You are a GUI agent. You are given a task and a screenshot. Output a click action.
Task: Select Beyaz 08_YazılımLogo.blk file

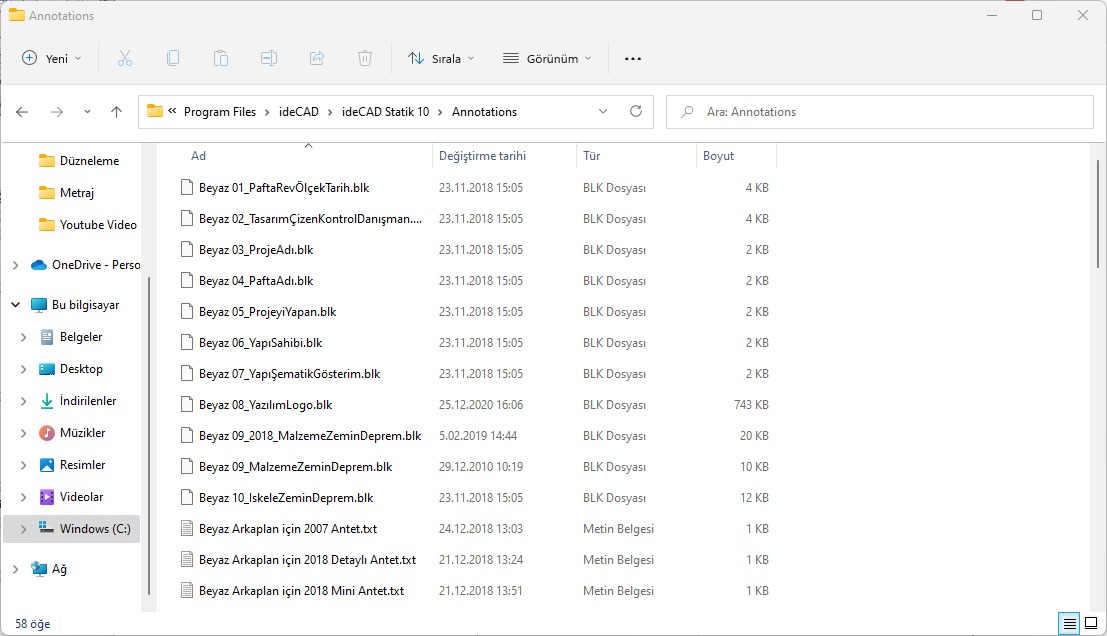pyautogui.click(x=265, y=405)
